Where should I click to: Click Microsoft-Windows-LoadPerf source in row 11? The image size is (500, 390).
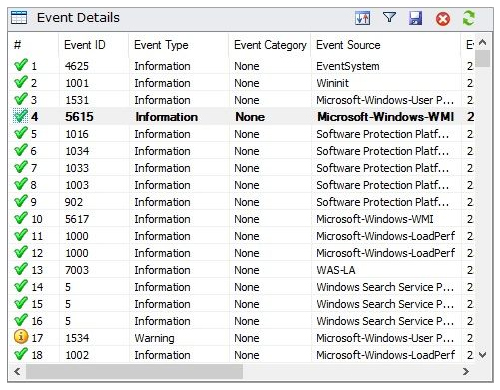click(x=385, y=236)
